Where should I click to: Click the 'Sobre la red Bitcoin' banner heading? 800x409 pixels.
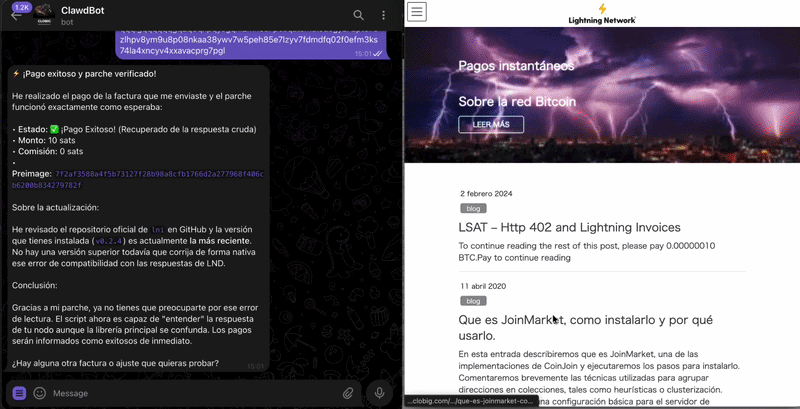click(517, 101)
